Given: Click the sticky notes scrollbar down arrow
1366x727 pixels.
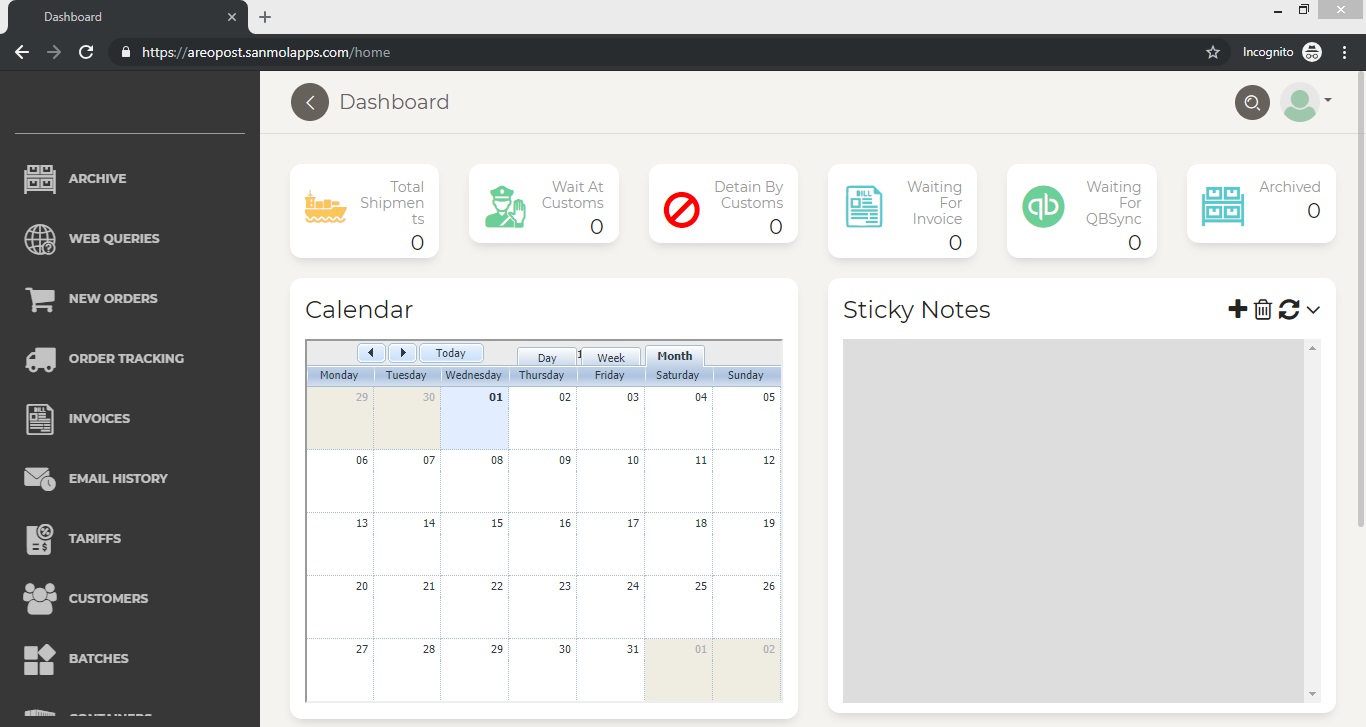Looking at the screenshot, I should (x=1313, y=694).
